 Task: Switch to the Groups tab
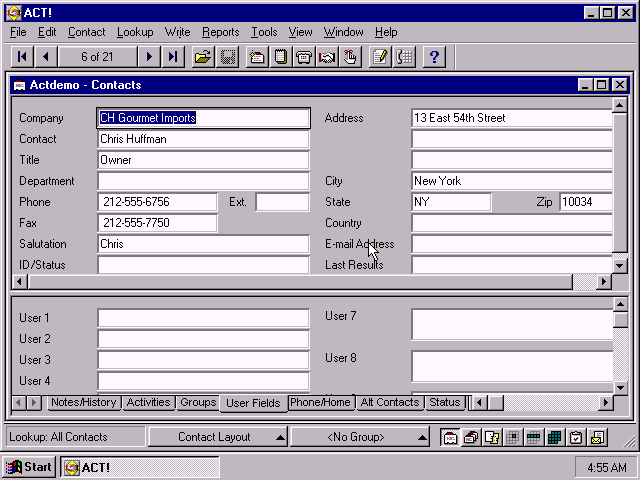tap(198, 402)
